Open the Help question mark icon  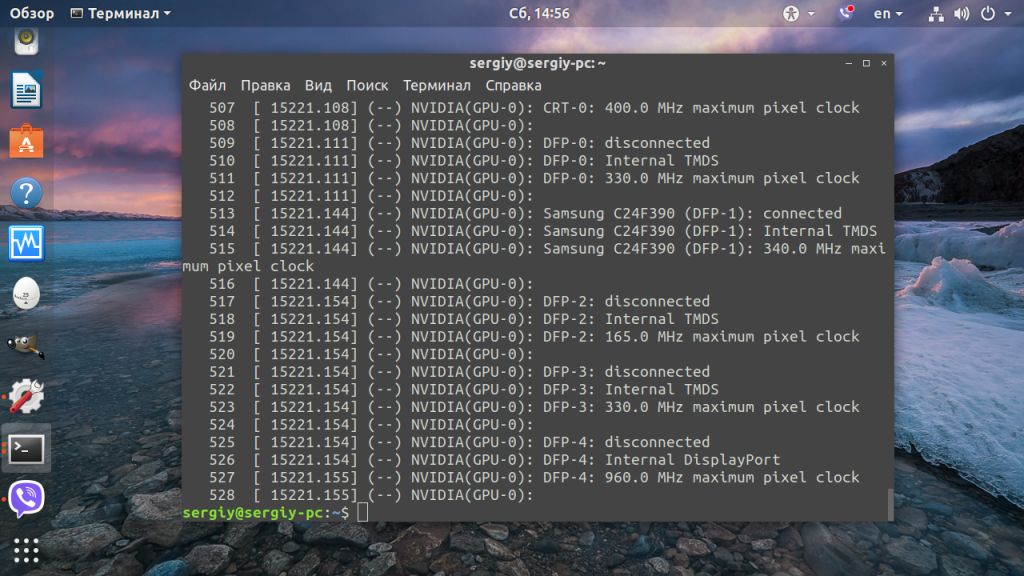click(x=26, y=192)
